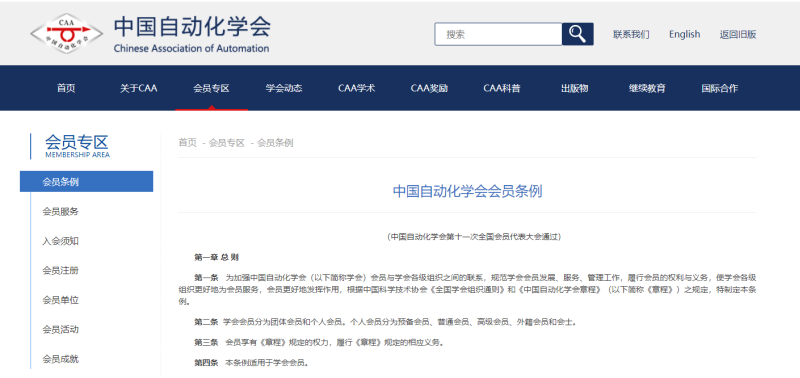Viewport: 800px width, 378px height.
Task: Open the 首页 navigation item
Action: [x=66, y=88]
